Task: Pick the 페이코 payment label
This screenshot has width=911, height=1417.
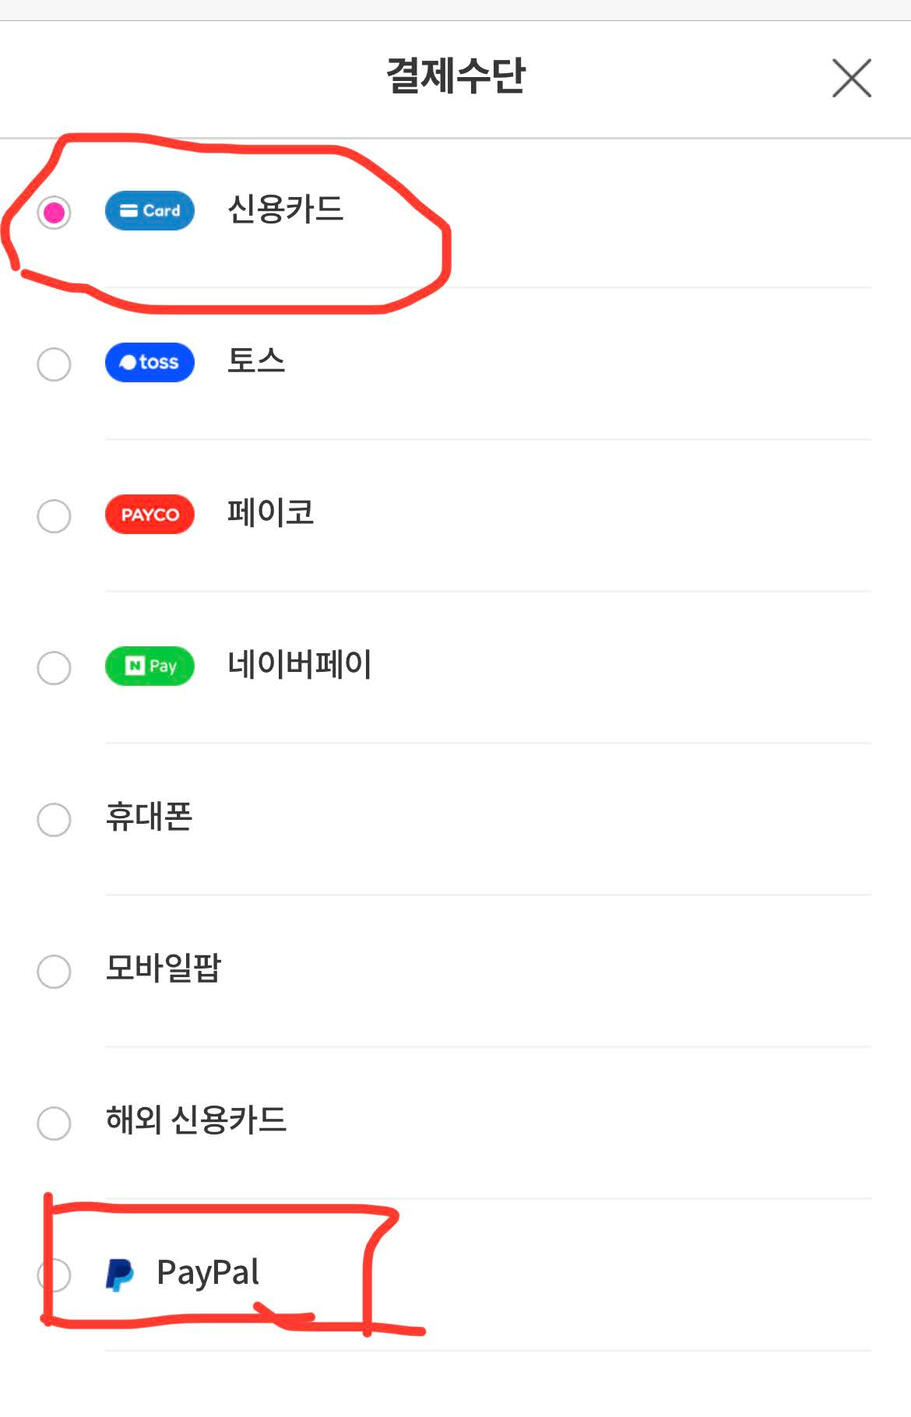Action: pyautogui.click(x=271, y=514)
